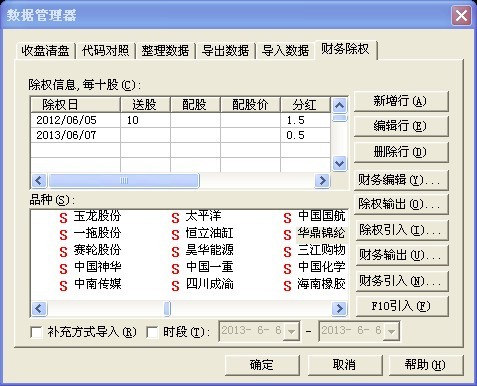Screen dimensions: 477x386
Task: Click the 送股 column header
Action: click(x=145, y=105)
